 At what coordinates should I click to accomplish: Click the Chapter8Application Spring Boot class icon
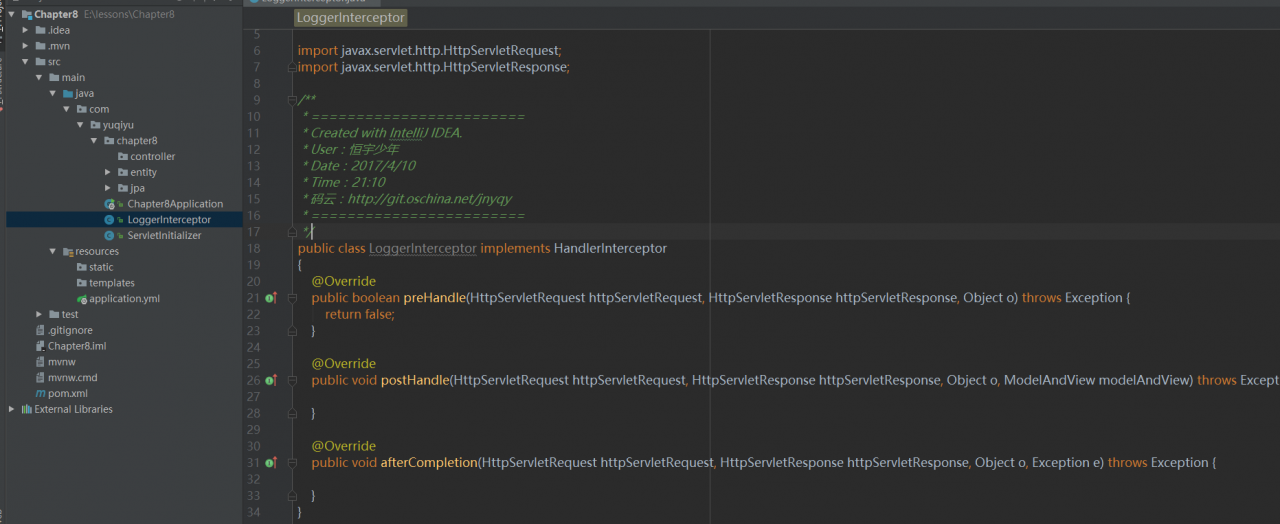coord(110,204)
